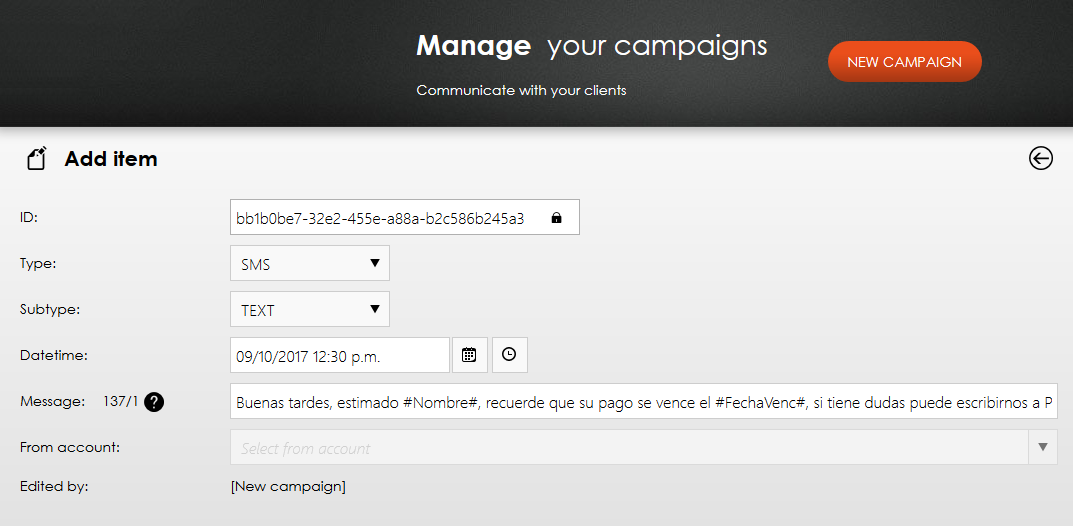Open the Type dropdown showing SMS
Image resolution: width=1073 pixels, height=526 pixels.
[x=310, y=263]
